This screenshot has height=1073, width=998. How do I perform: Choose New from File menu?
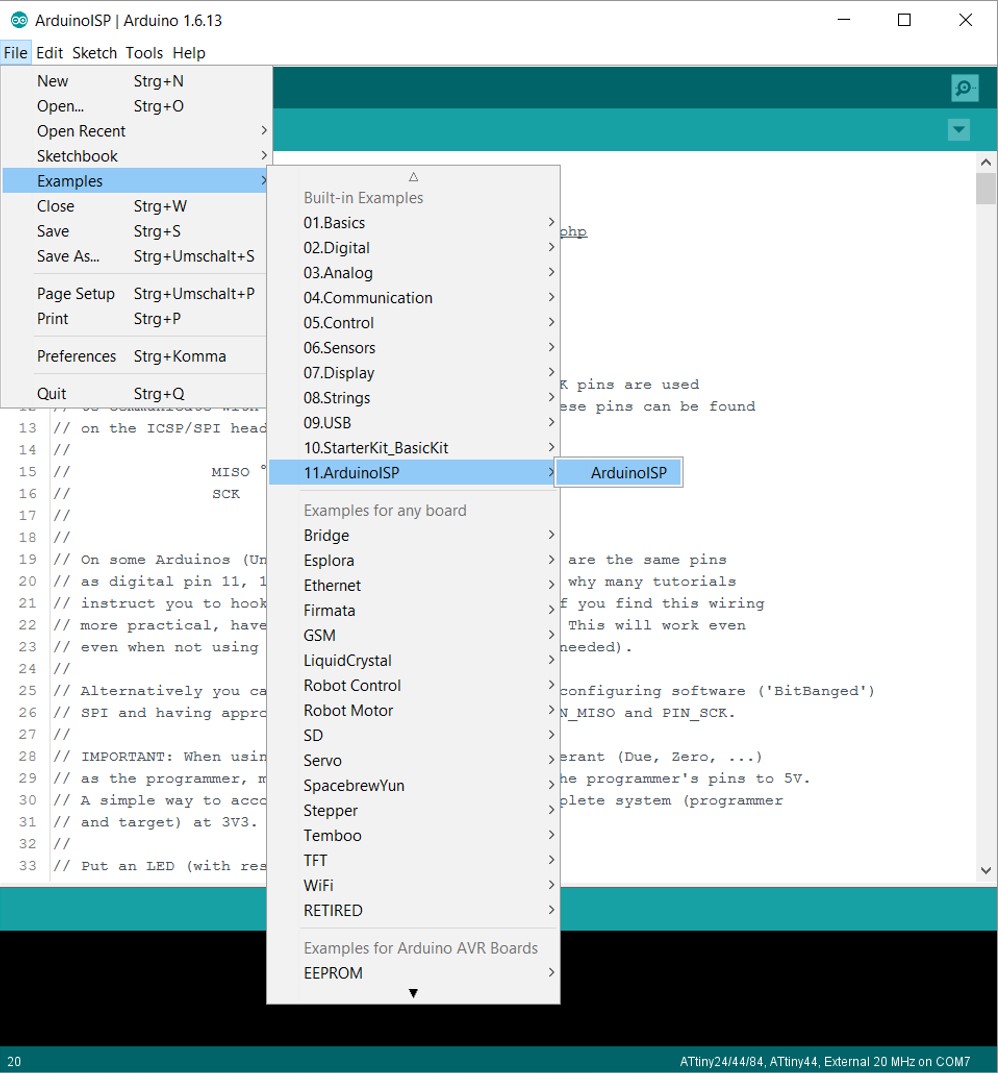pyautogui.click(x=135, y=81)
